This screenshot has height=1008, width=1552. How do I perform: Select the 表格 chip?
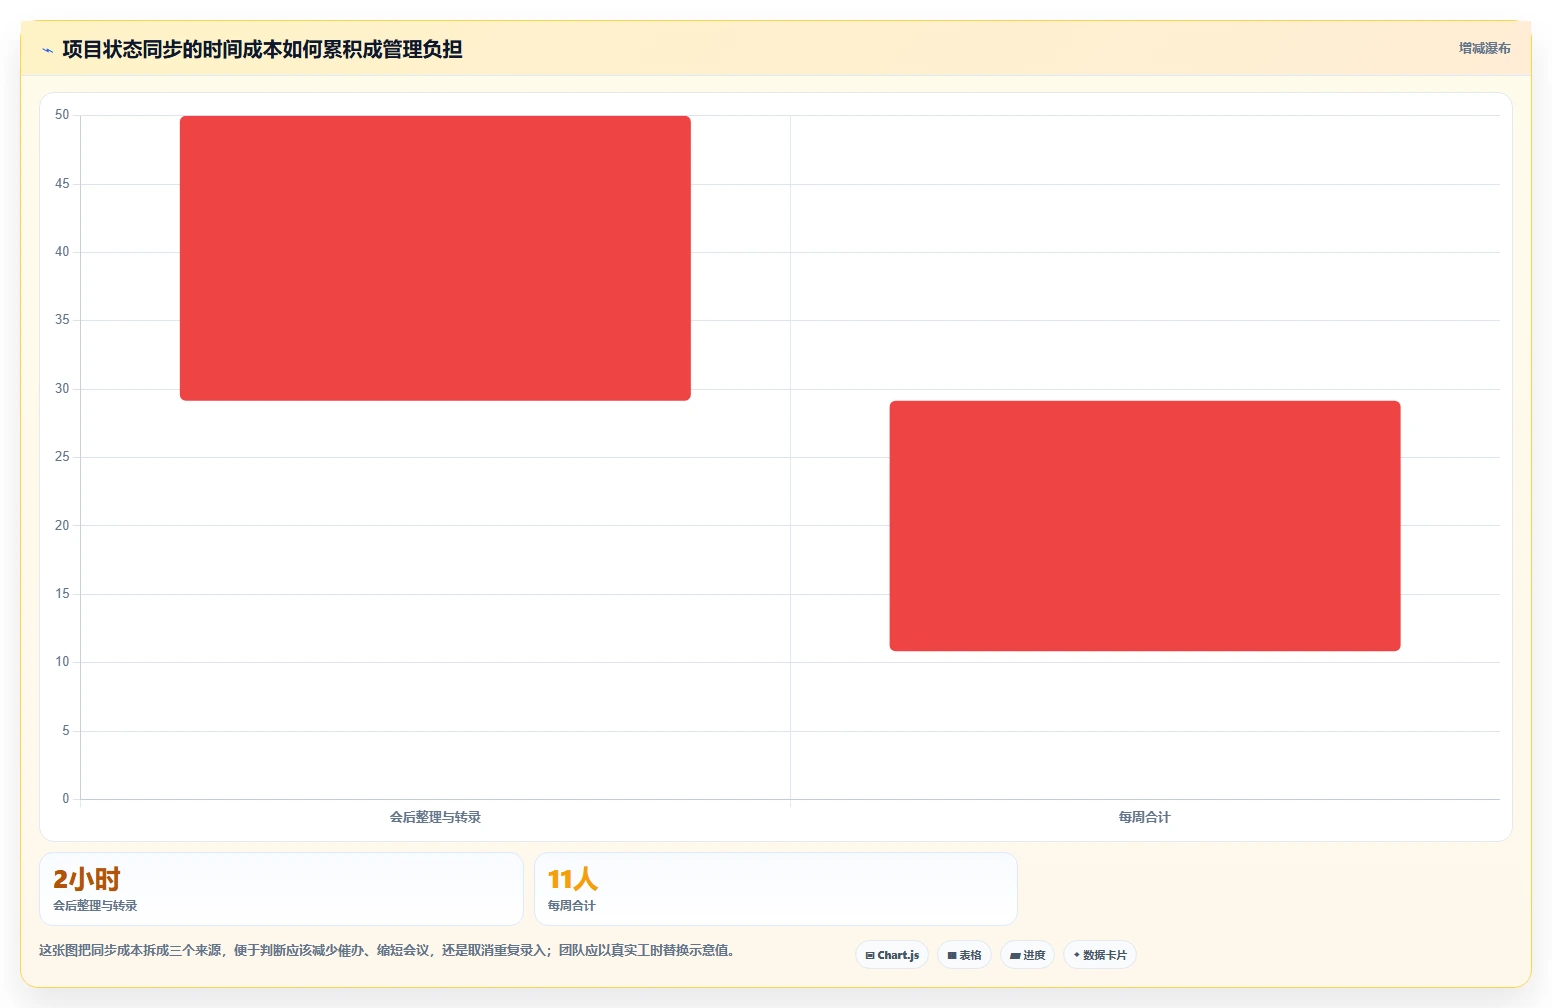964,955
